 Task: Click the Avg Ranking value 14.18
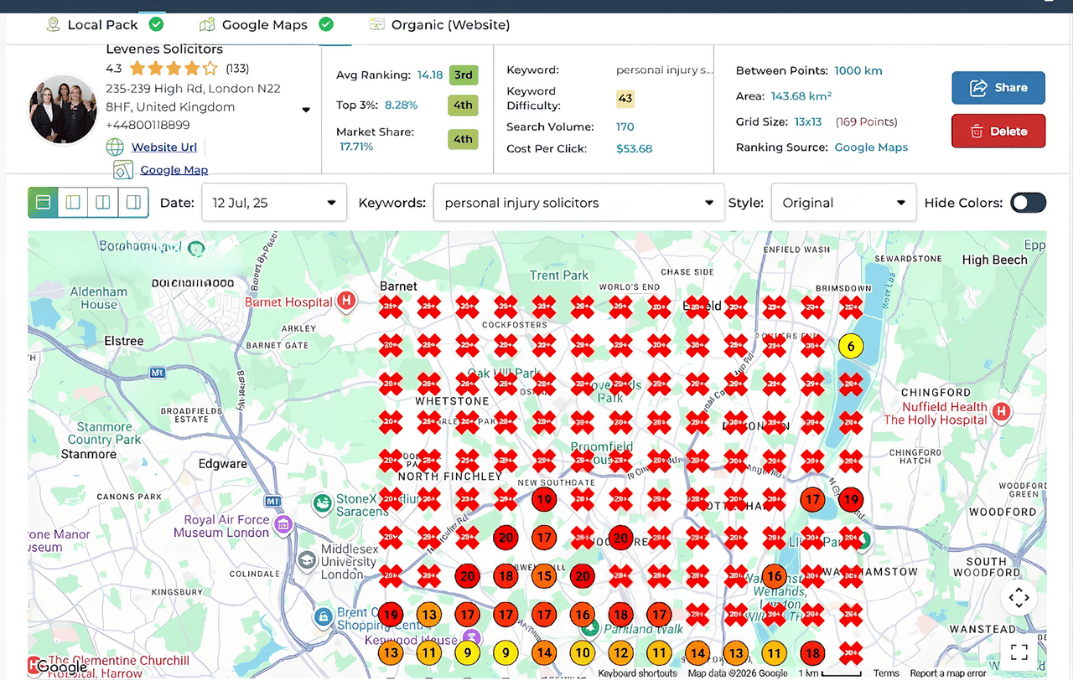[x=430, y=74]
